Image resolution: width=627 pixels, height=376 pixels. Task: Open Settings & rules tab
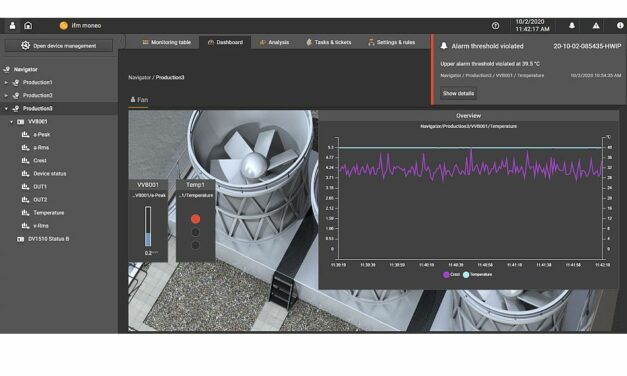[x=392, y=42]
